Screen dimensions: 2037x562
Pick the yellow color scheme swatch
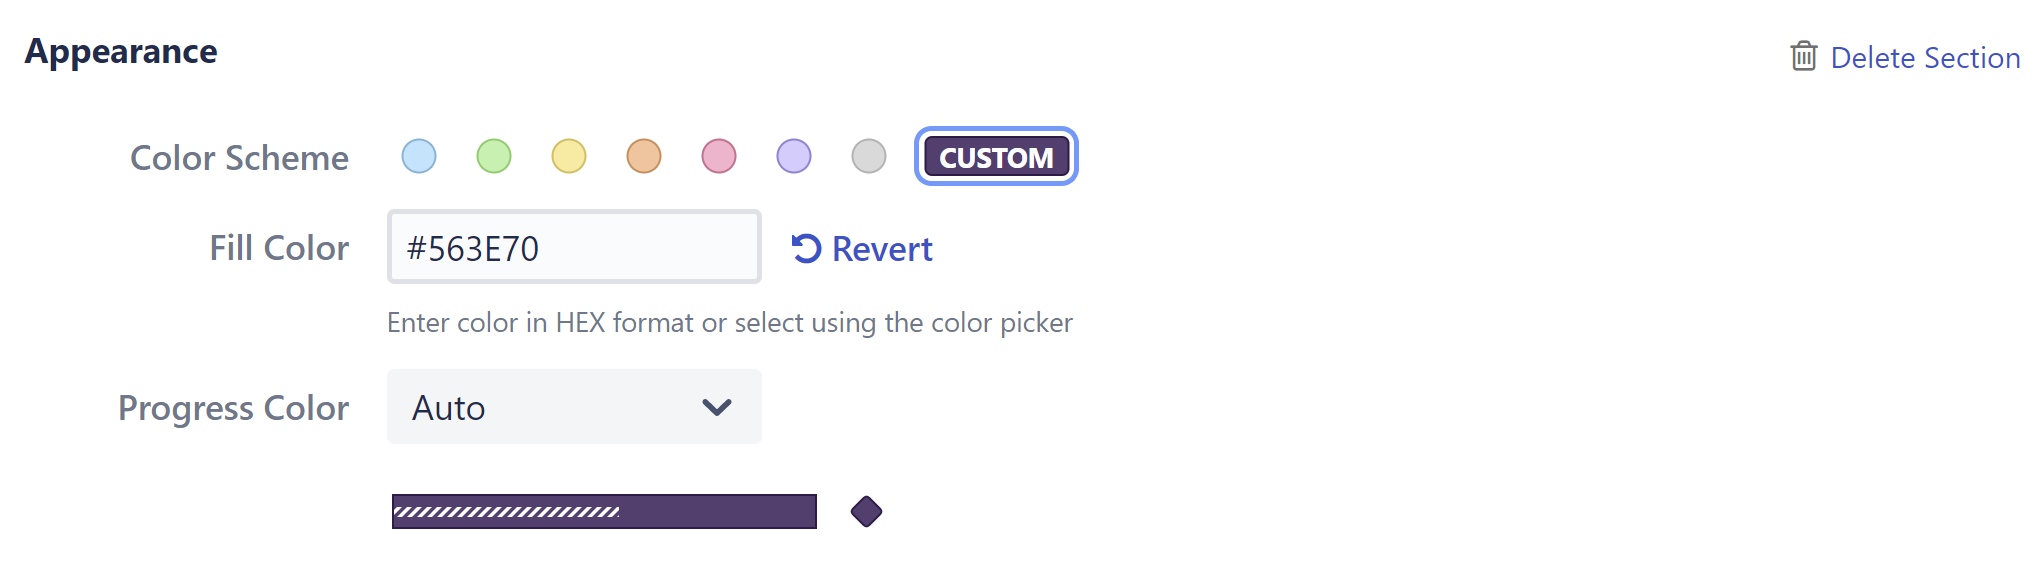569,156
